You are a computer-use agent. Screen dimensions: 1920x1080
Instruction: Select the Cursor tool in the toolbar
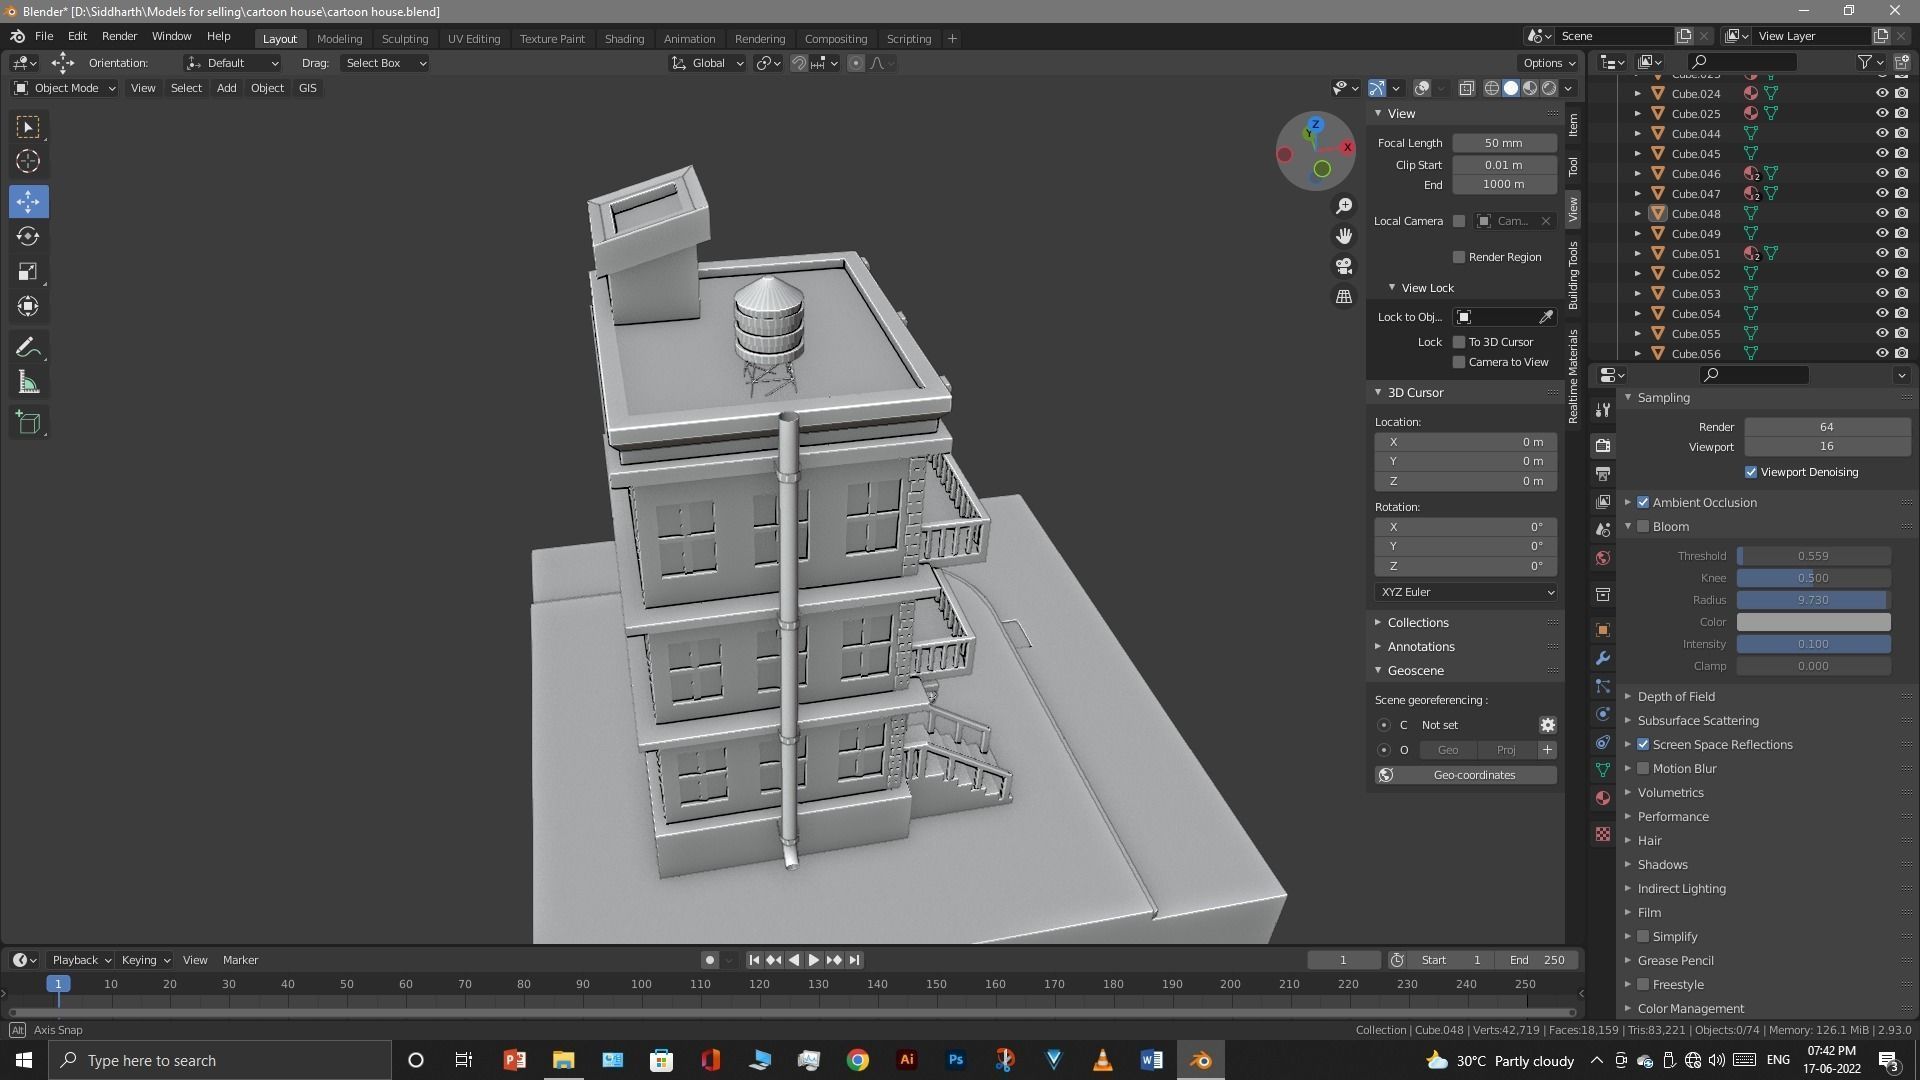click(28, 162)
